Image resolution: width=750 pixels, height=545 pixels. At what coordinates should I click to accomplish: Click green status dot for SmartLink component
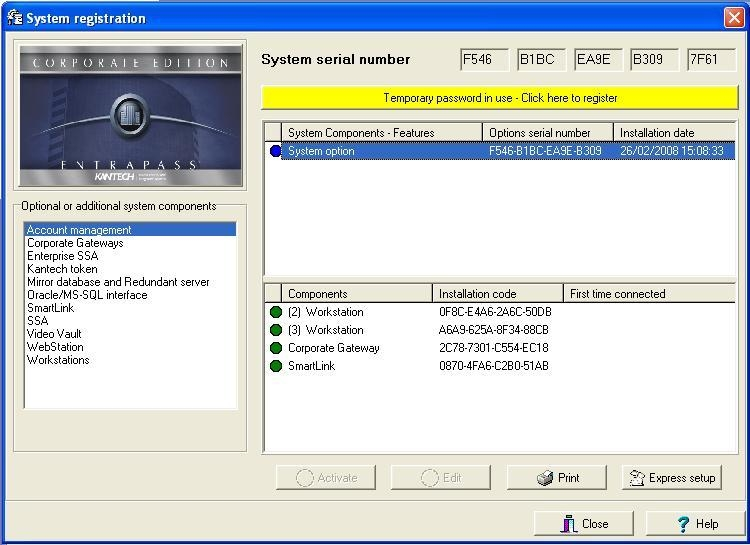[276, 366]
